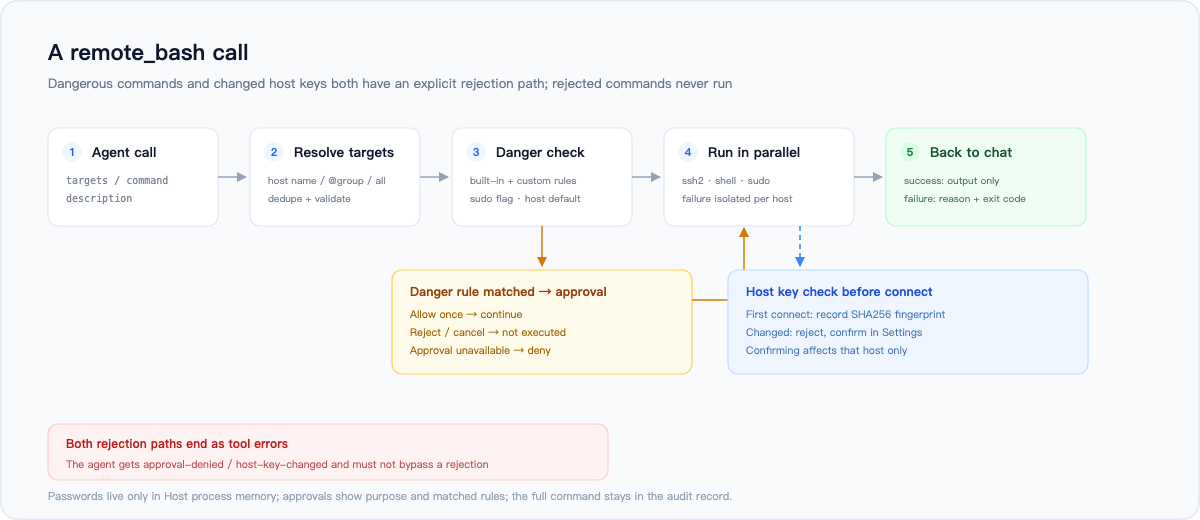Click arrow between Agent call and Resolve targets
The image size is (1200, 520).
click(x=233, y=177)
